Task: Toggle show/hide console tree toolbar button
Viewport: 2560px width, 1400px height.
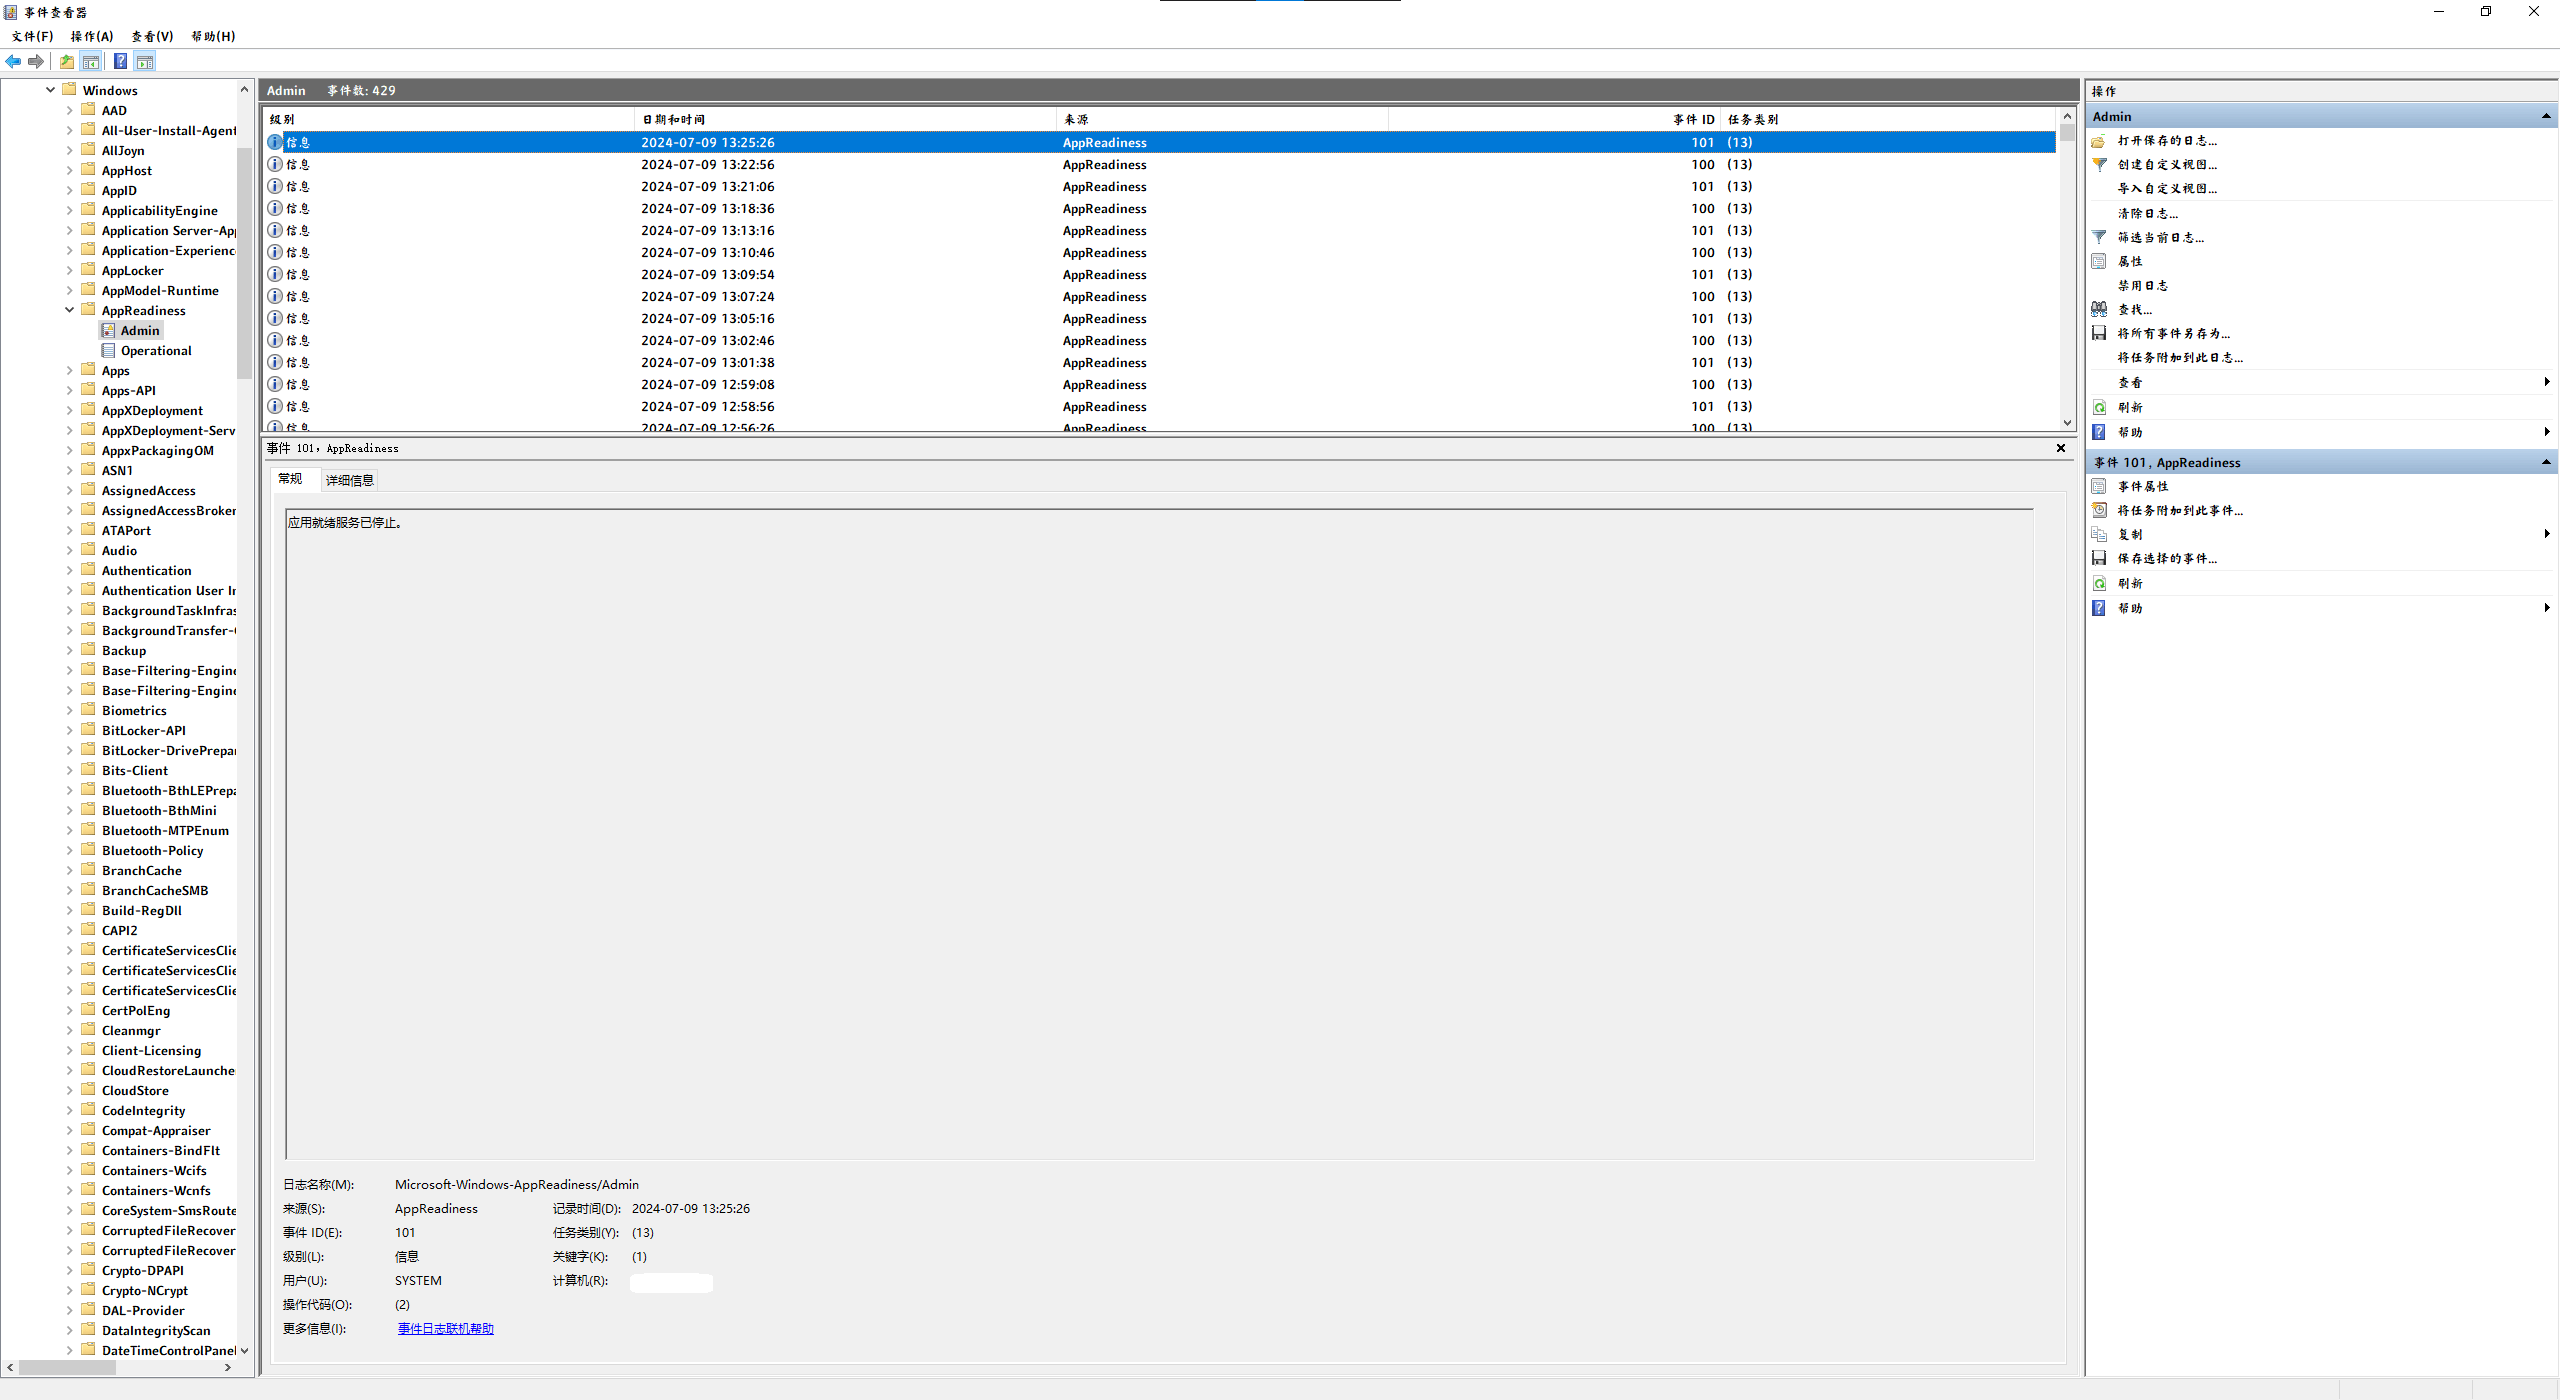Action: click(x=91, y=62)
